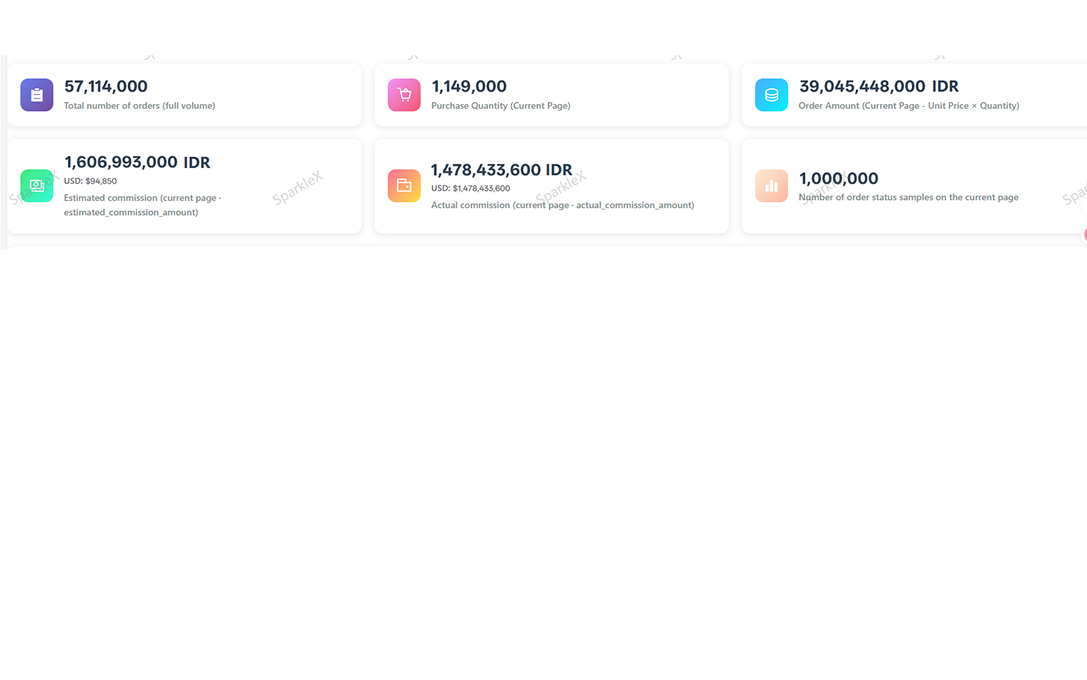Click the purple clipboard total orders icon
The height and width of the screenshot is (680, 1087).
pyautogui.click(x=37, y=95)
